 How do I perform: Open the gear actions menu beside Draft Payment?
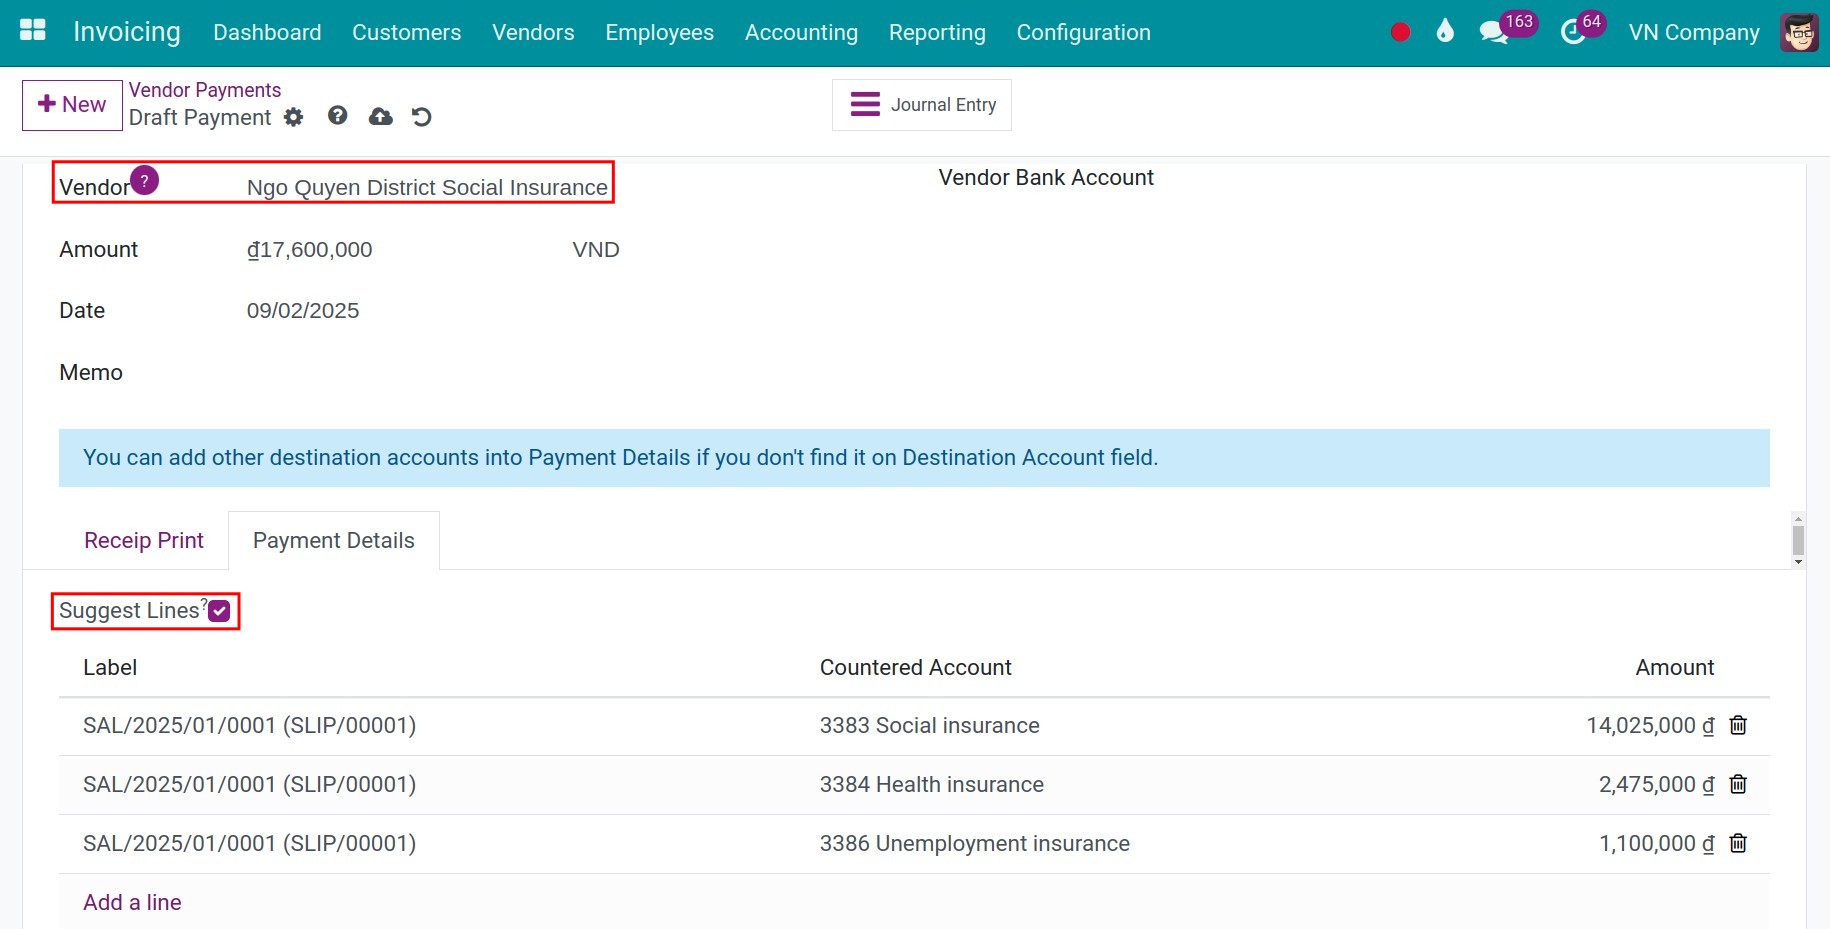293,117
